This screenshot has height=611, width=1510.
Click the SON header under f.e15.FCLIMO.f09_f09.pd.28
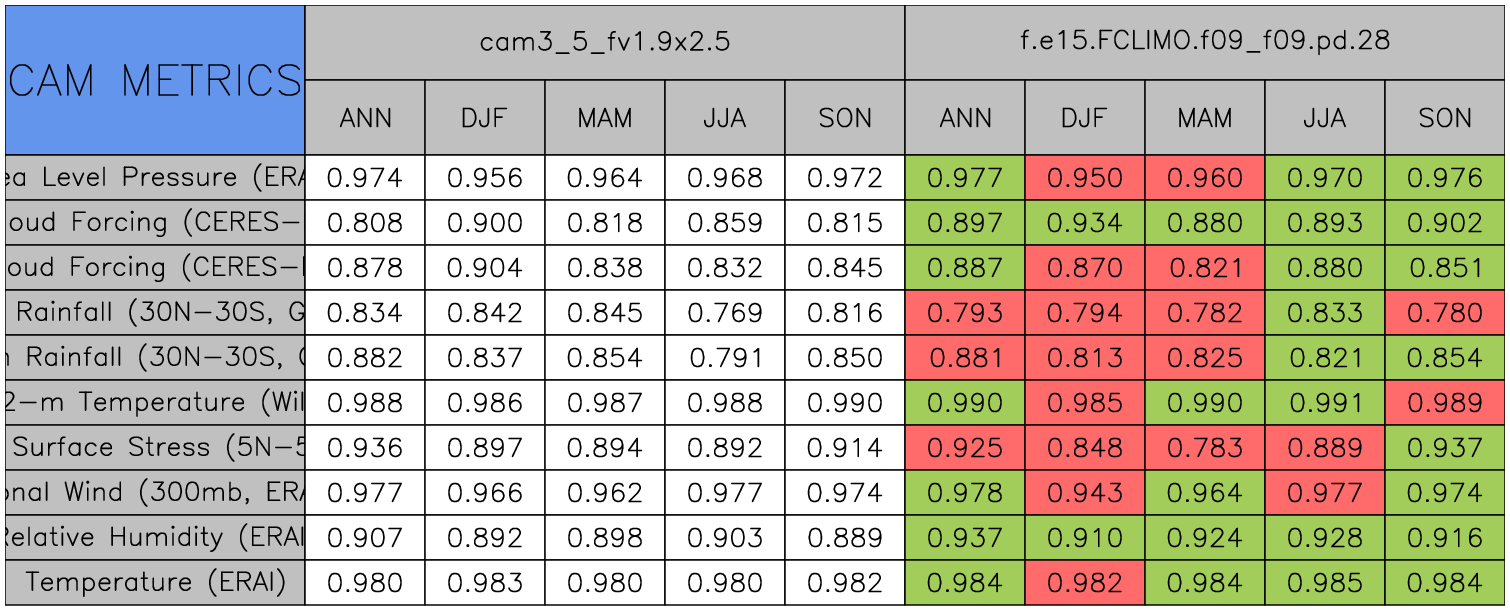(1445, 118)
